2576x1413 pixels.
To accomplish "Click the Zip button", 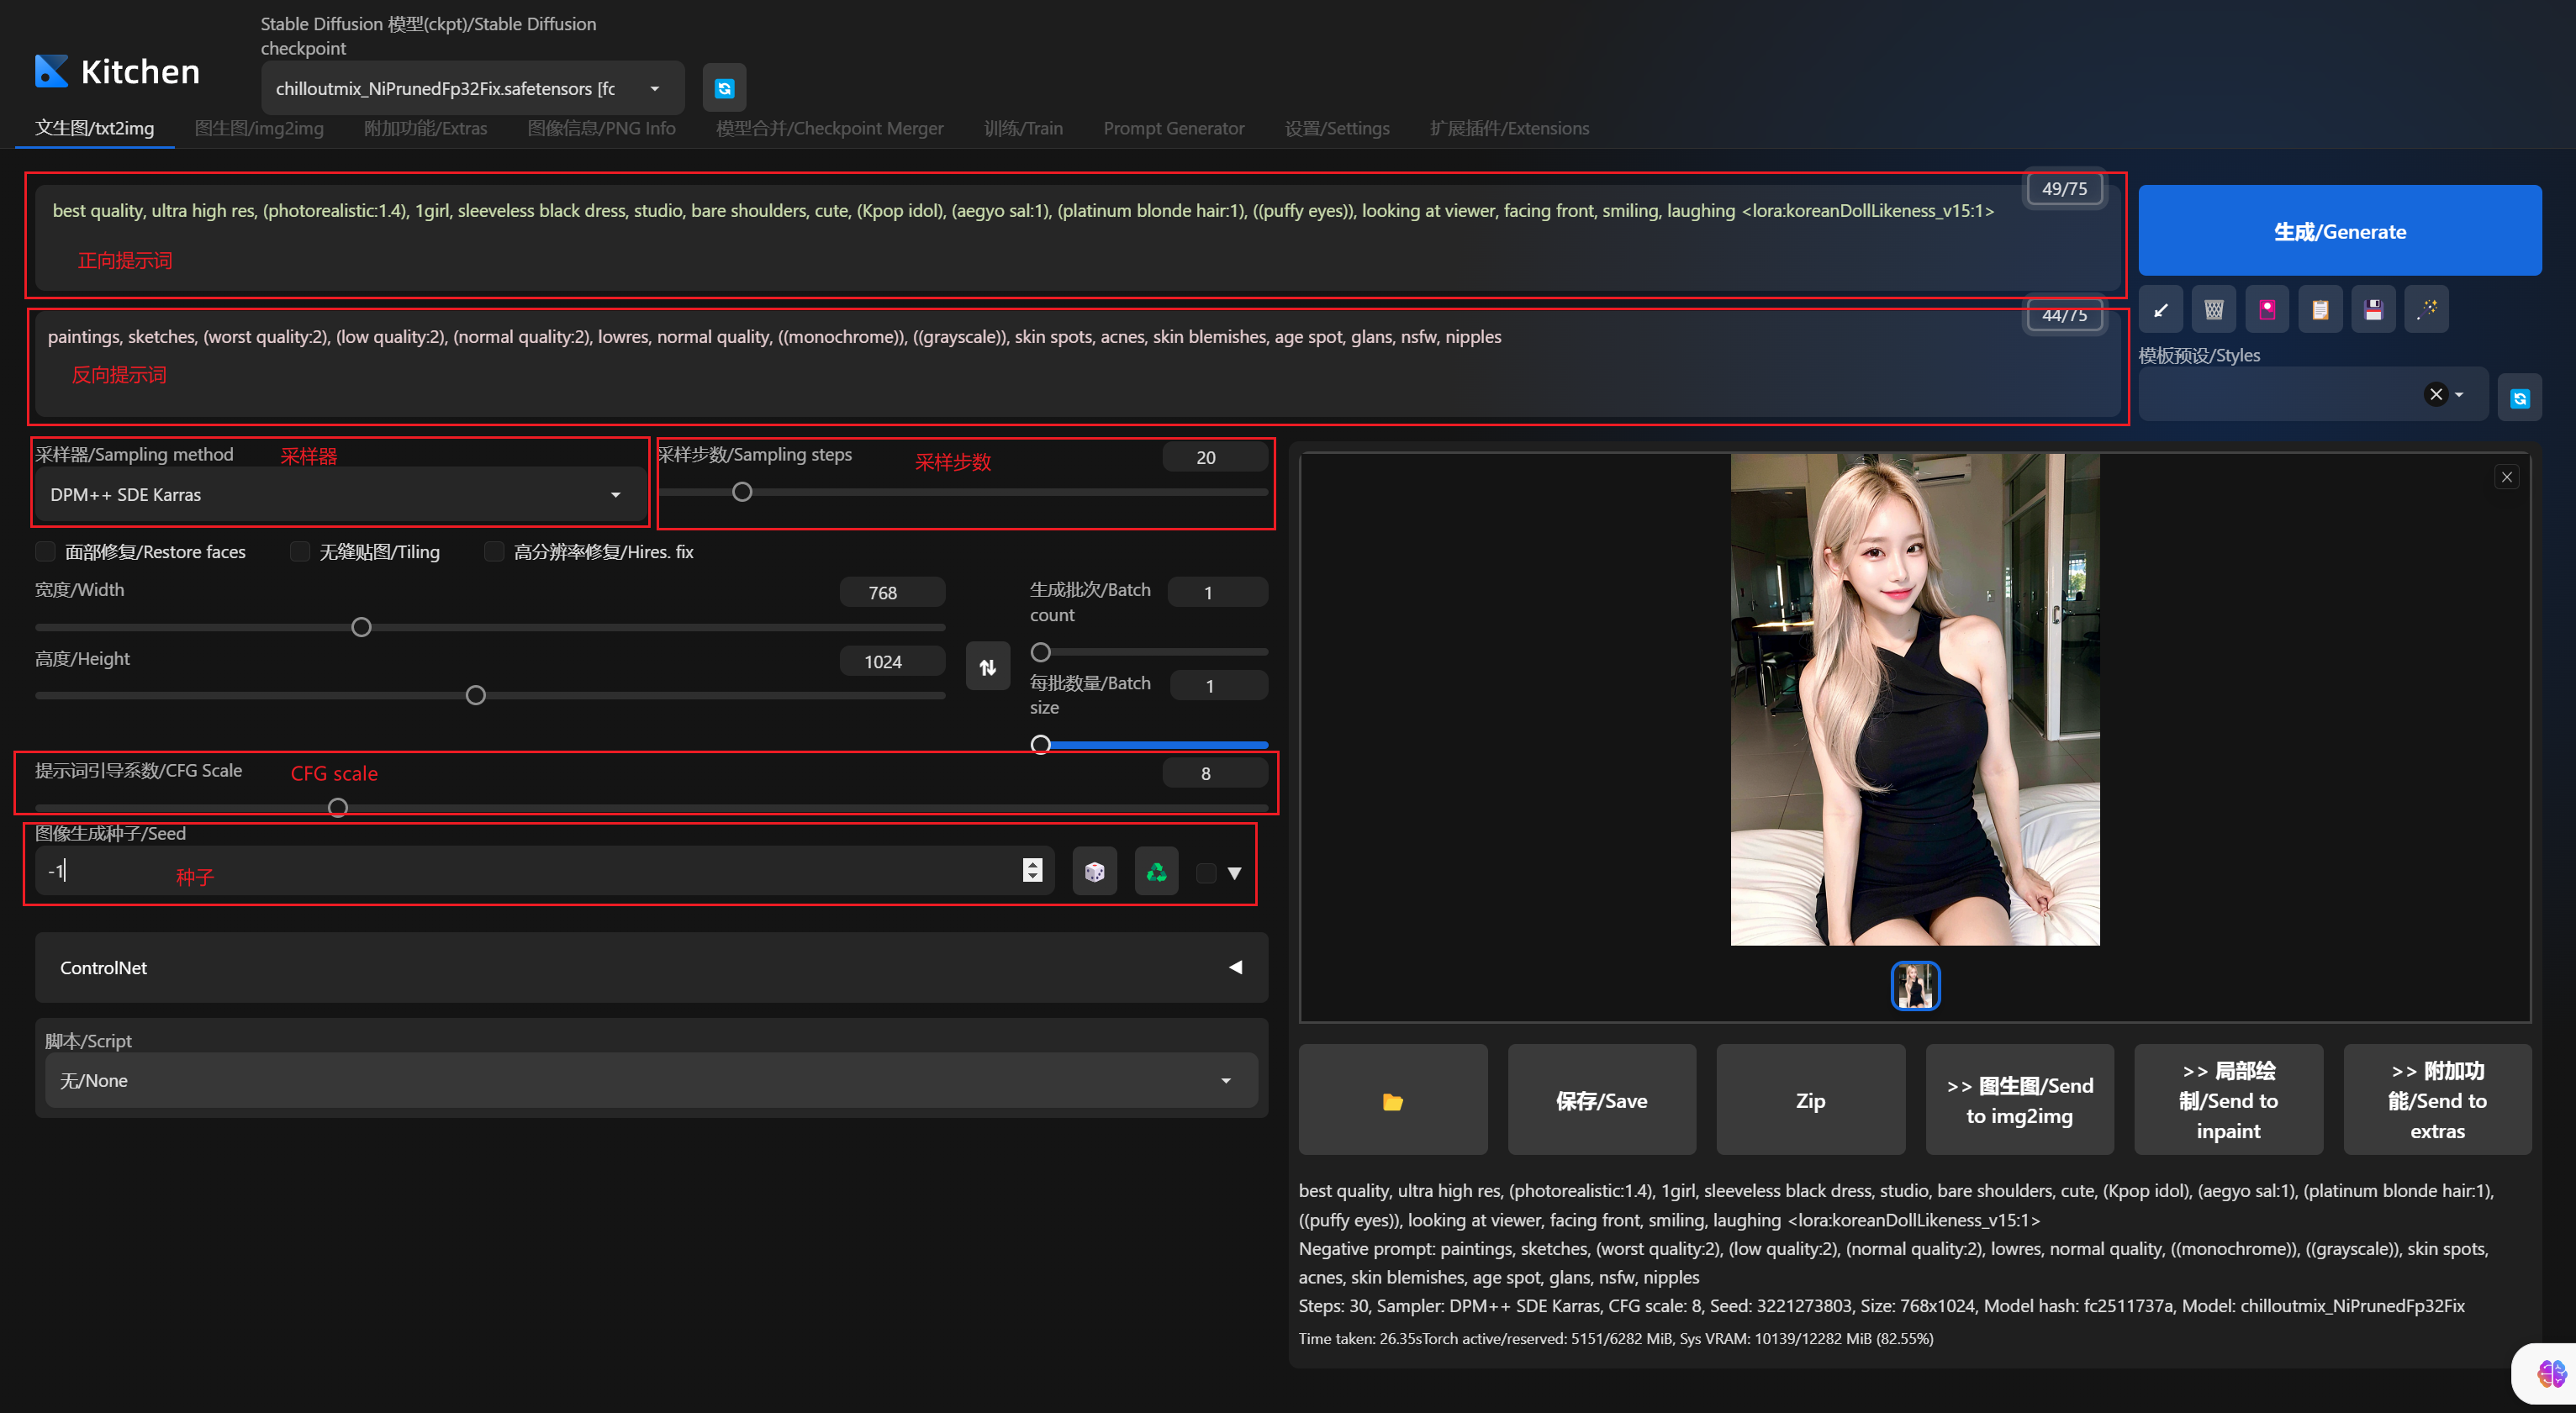I will pyautogui.click(x=1810, y=1101).
